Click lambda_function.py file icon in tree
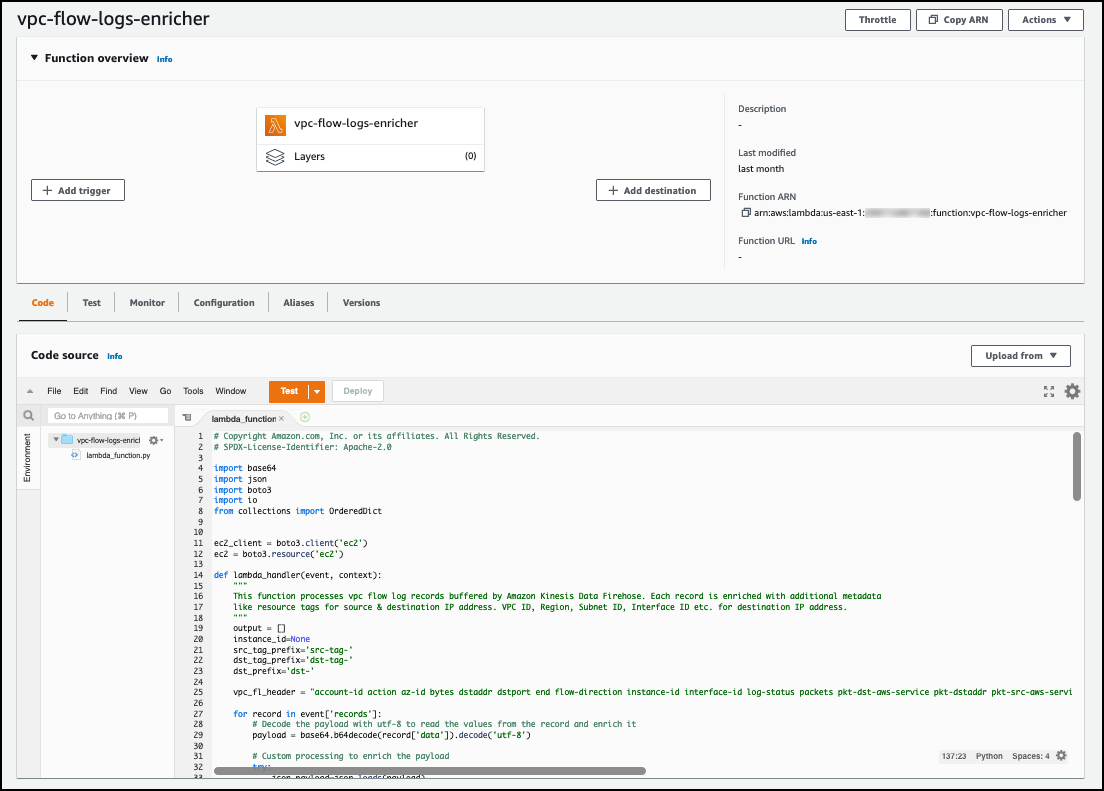Screen dimensions: 1104x791 [x=75, y=456]
